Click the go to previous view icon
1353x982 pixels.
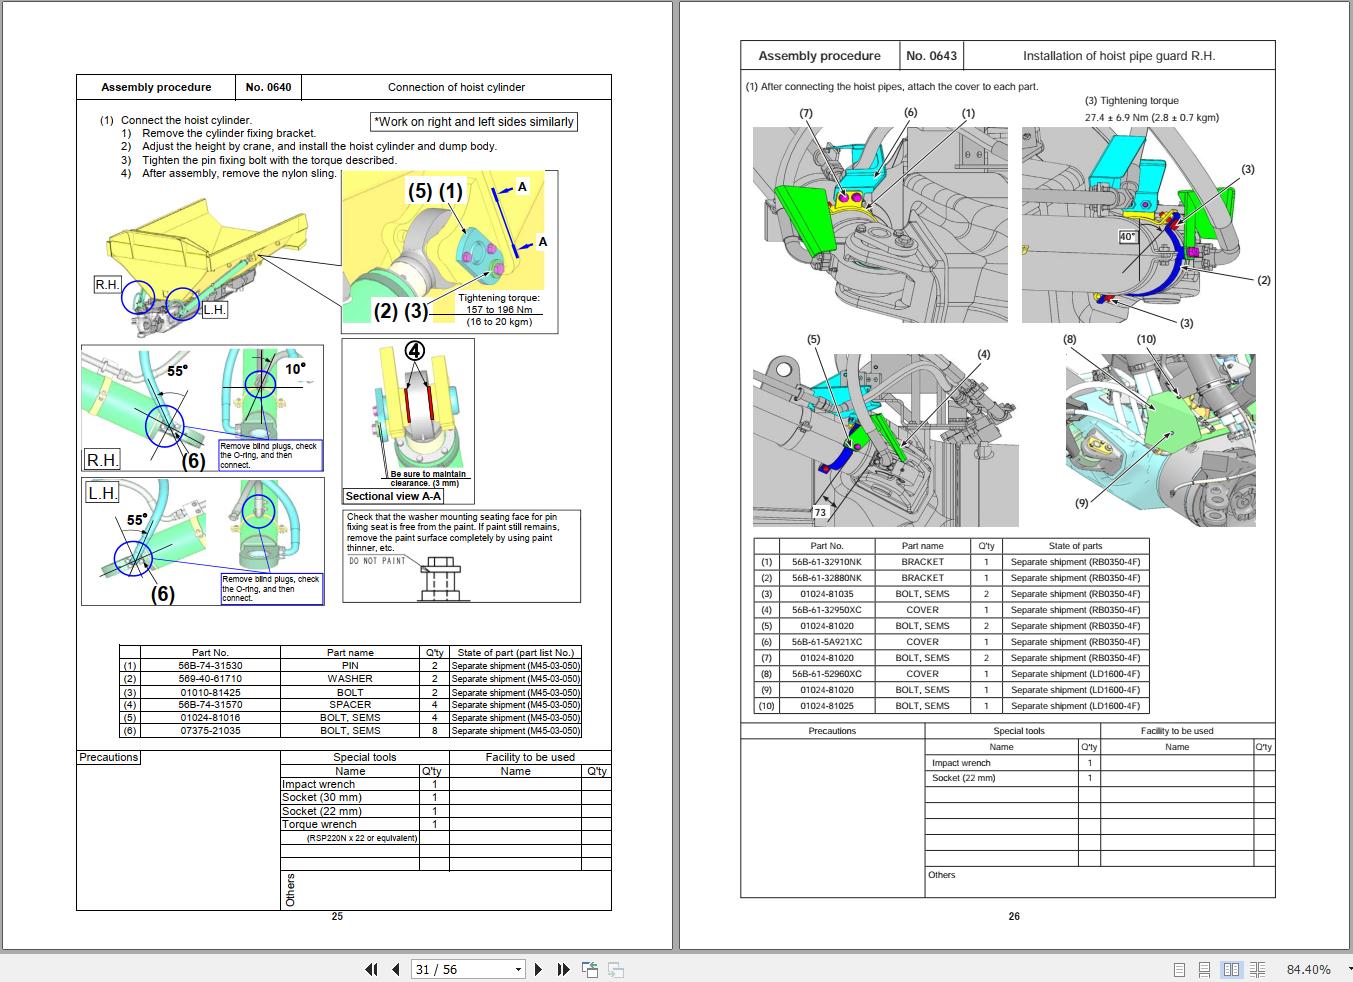pos(589,969)
